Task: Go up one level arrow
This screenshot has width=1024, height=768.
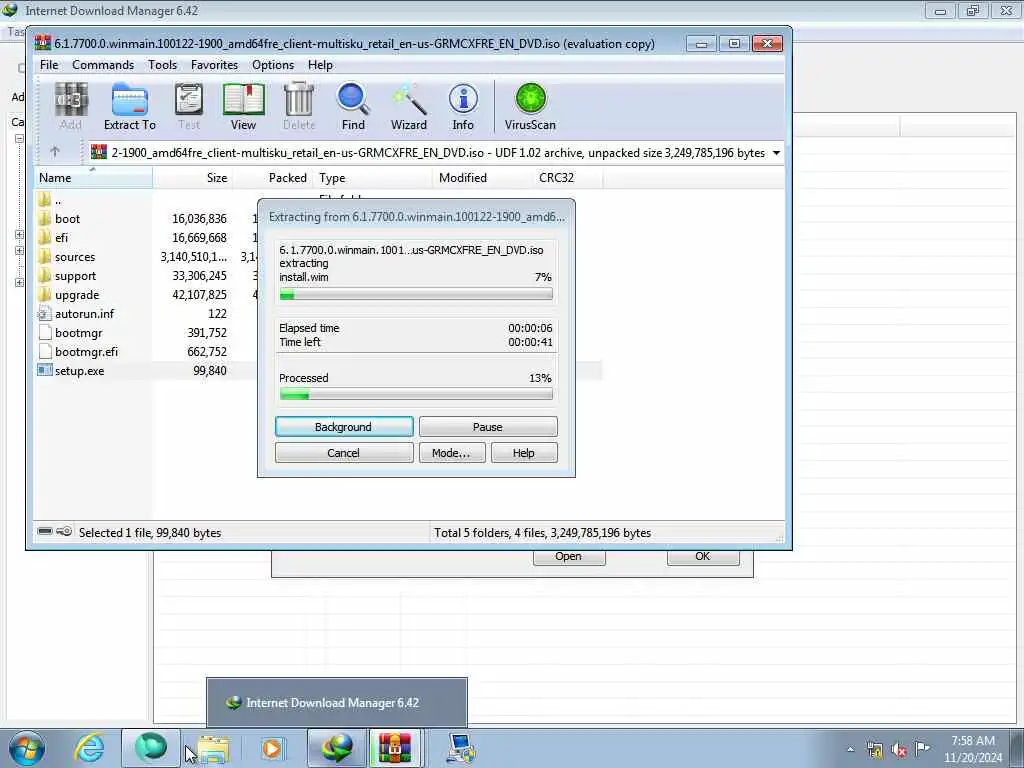Action: (55, 152)
